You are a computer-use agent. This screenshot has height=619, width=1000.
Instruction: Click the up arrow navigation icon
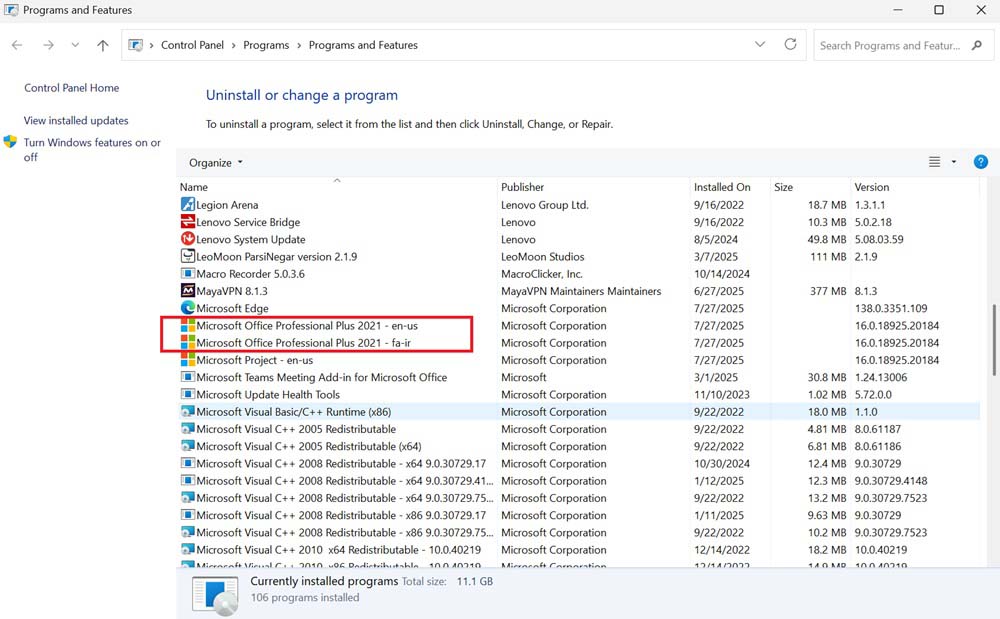tap(103, 45)
